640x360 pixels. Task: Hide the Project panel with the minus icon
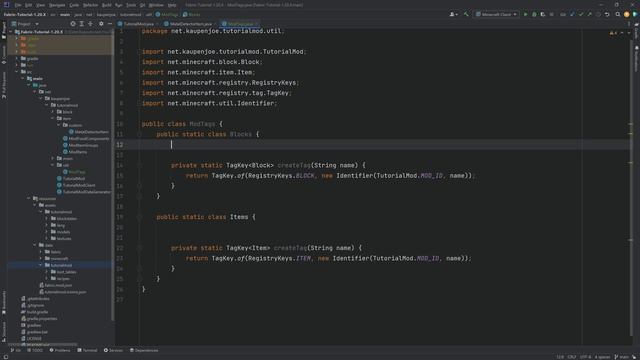click(x=110, y=24)
